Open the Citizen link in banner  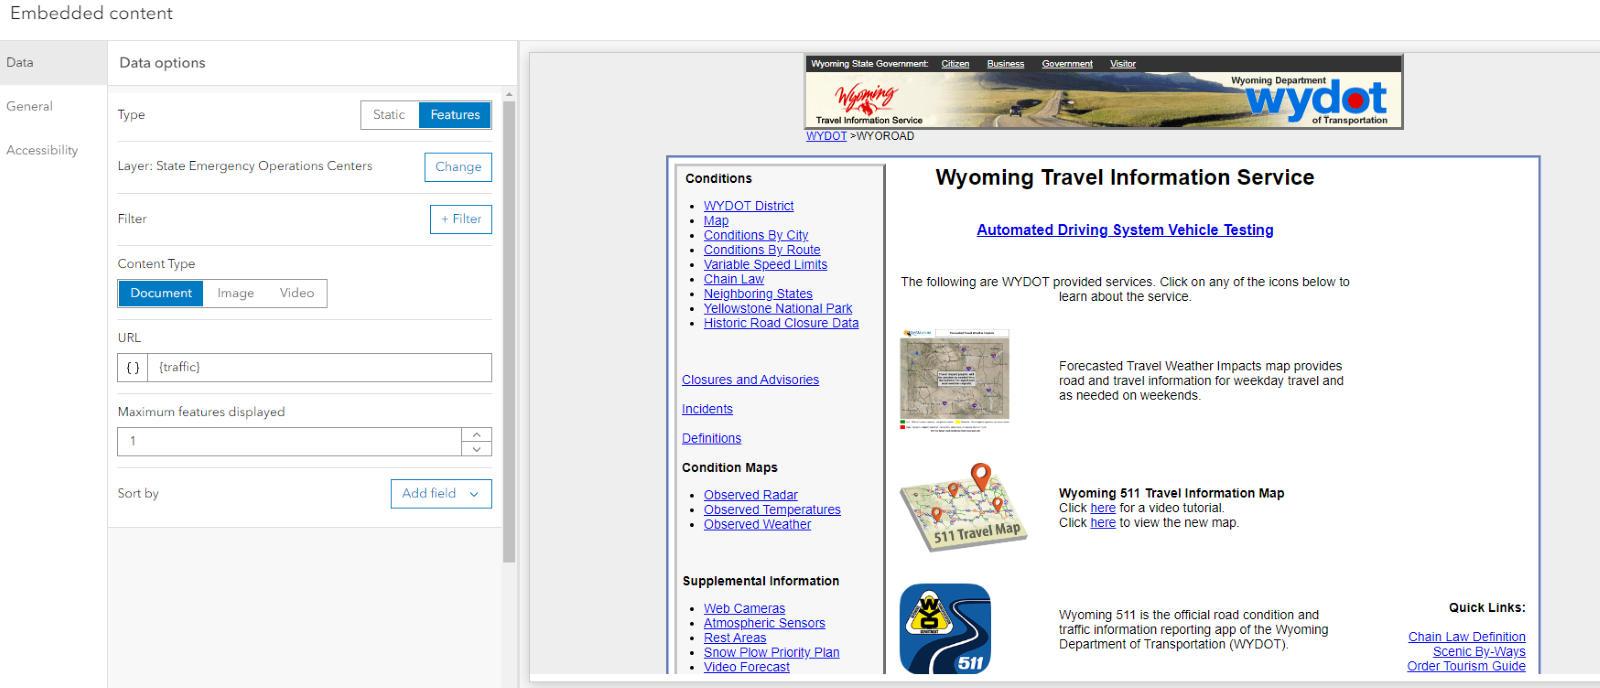[x=955, y=64]
